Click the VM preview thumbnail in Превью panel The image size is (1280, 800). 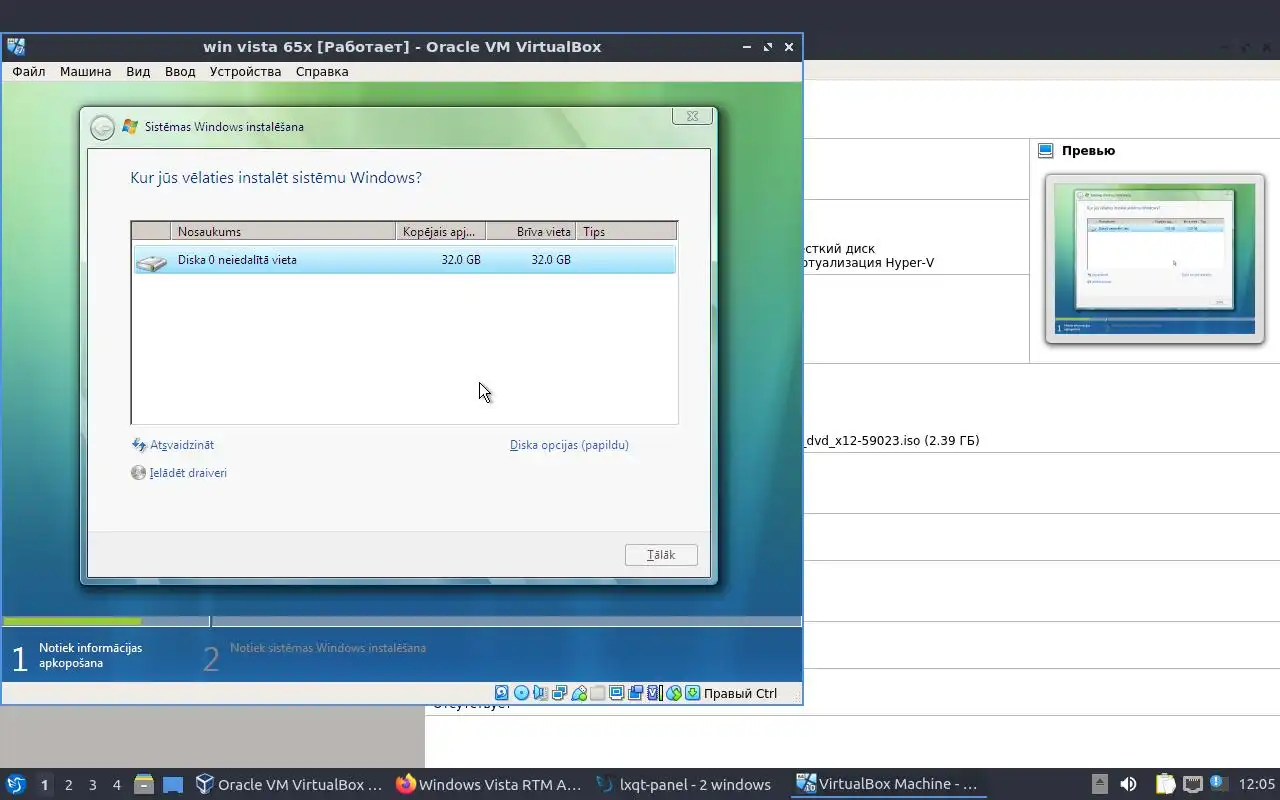[x=1155, y=259]
